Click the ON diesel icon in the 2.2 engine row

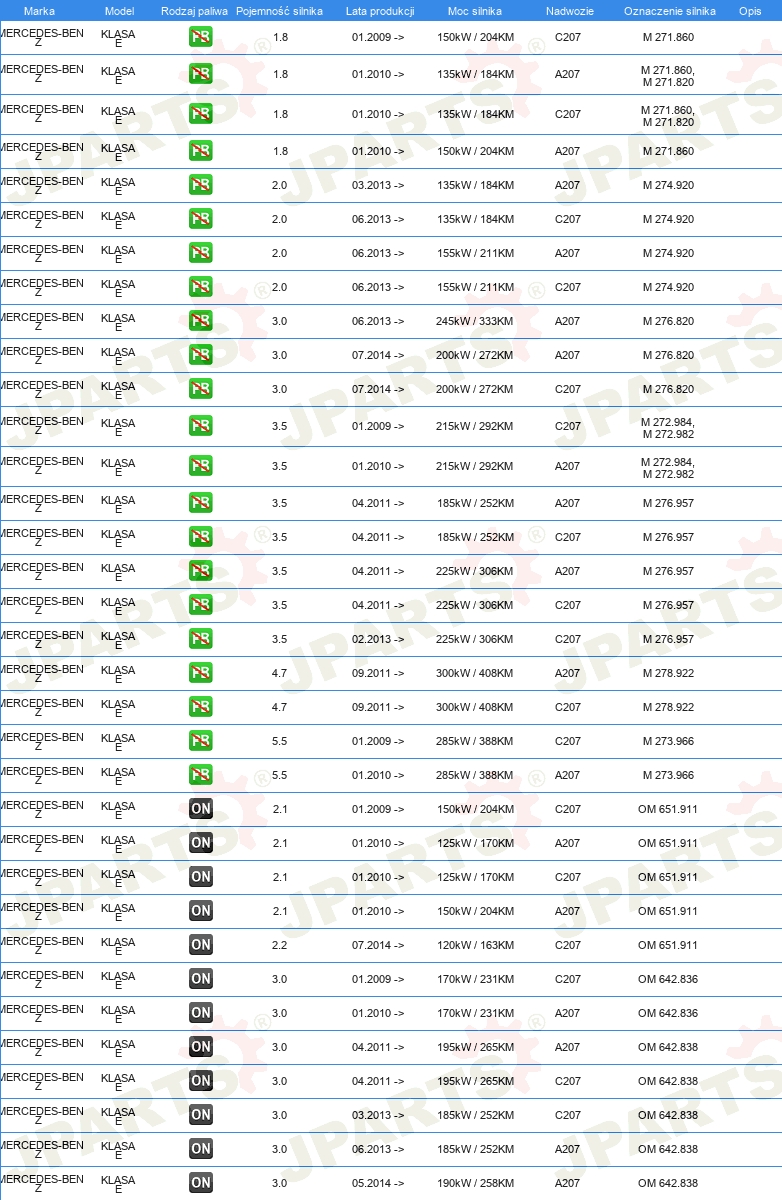201,945
